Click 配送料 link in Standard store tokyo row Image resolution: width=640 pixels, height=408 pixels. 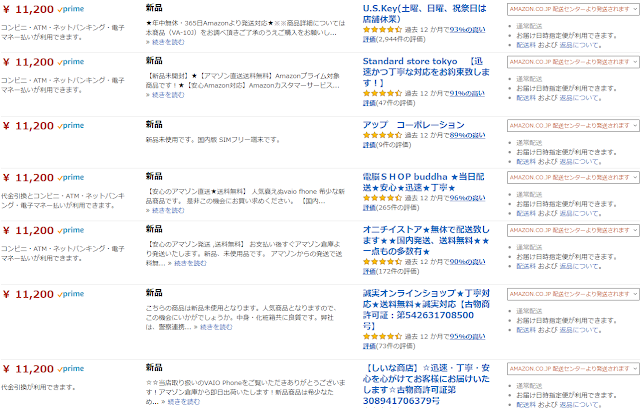click(526, 98)
